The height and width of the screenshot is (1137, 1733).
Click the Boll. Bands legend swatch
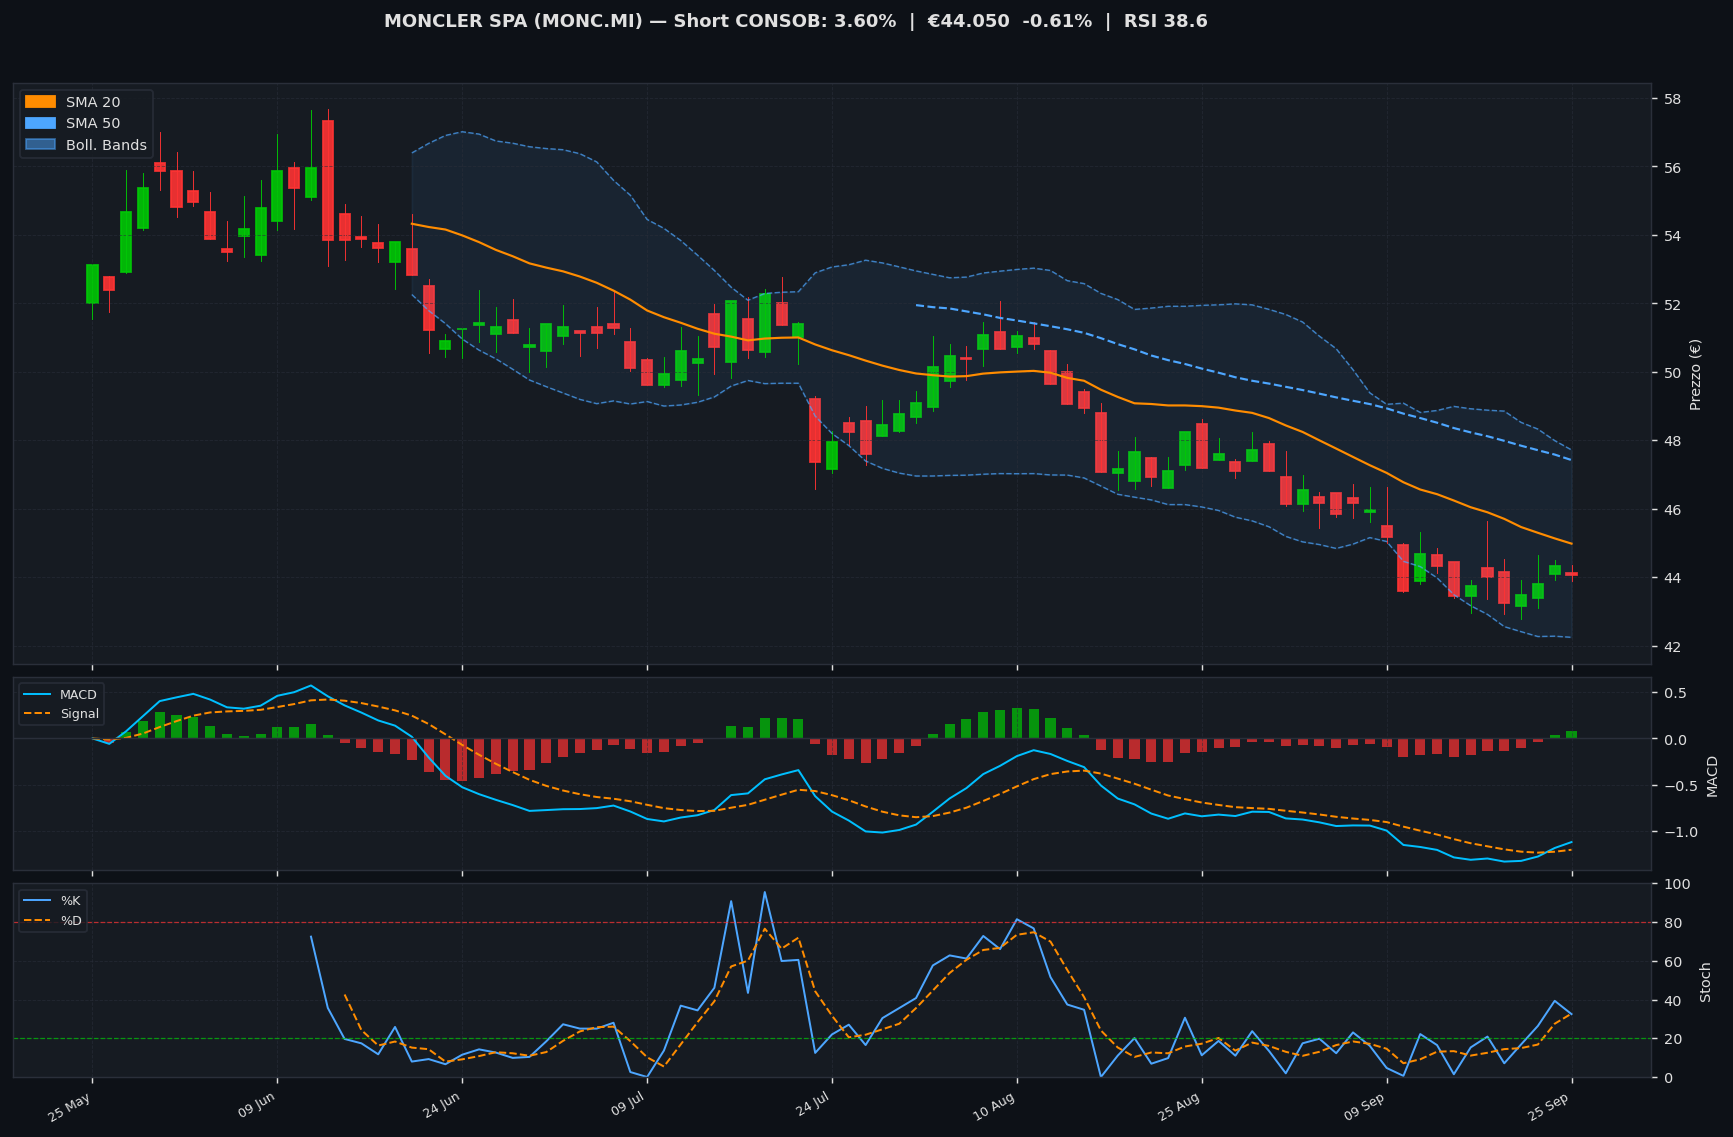click(x=40, y=145)
